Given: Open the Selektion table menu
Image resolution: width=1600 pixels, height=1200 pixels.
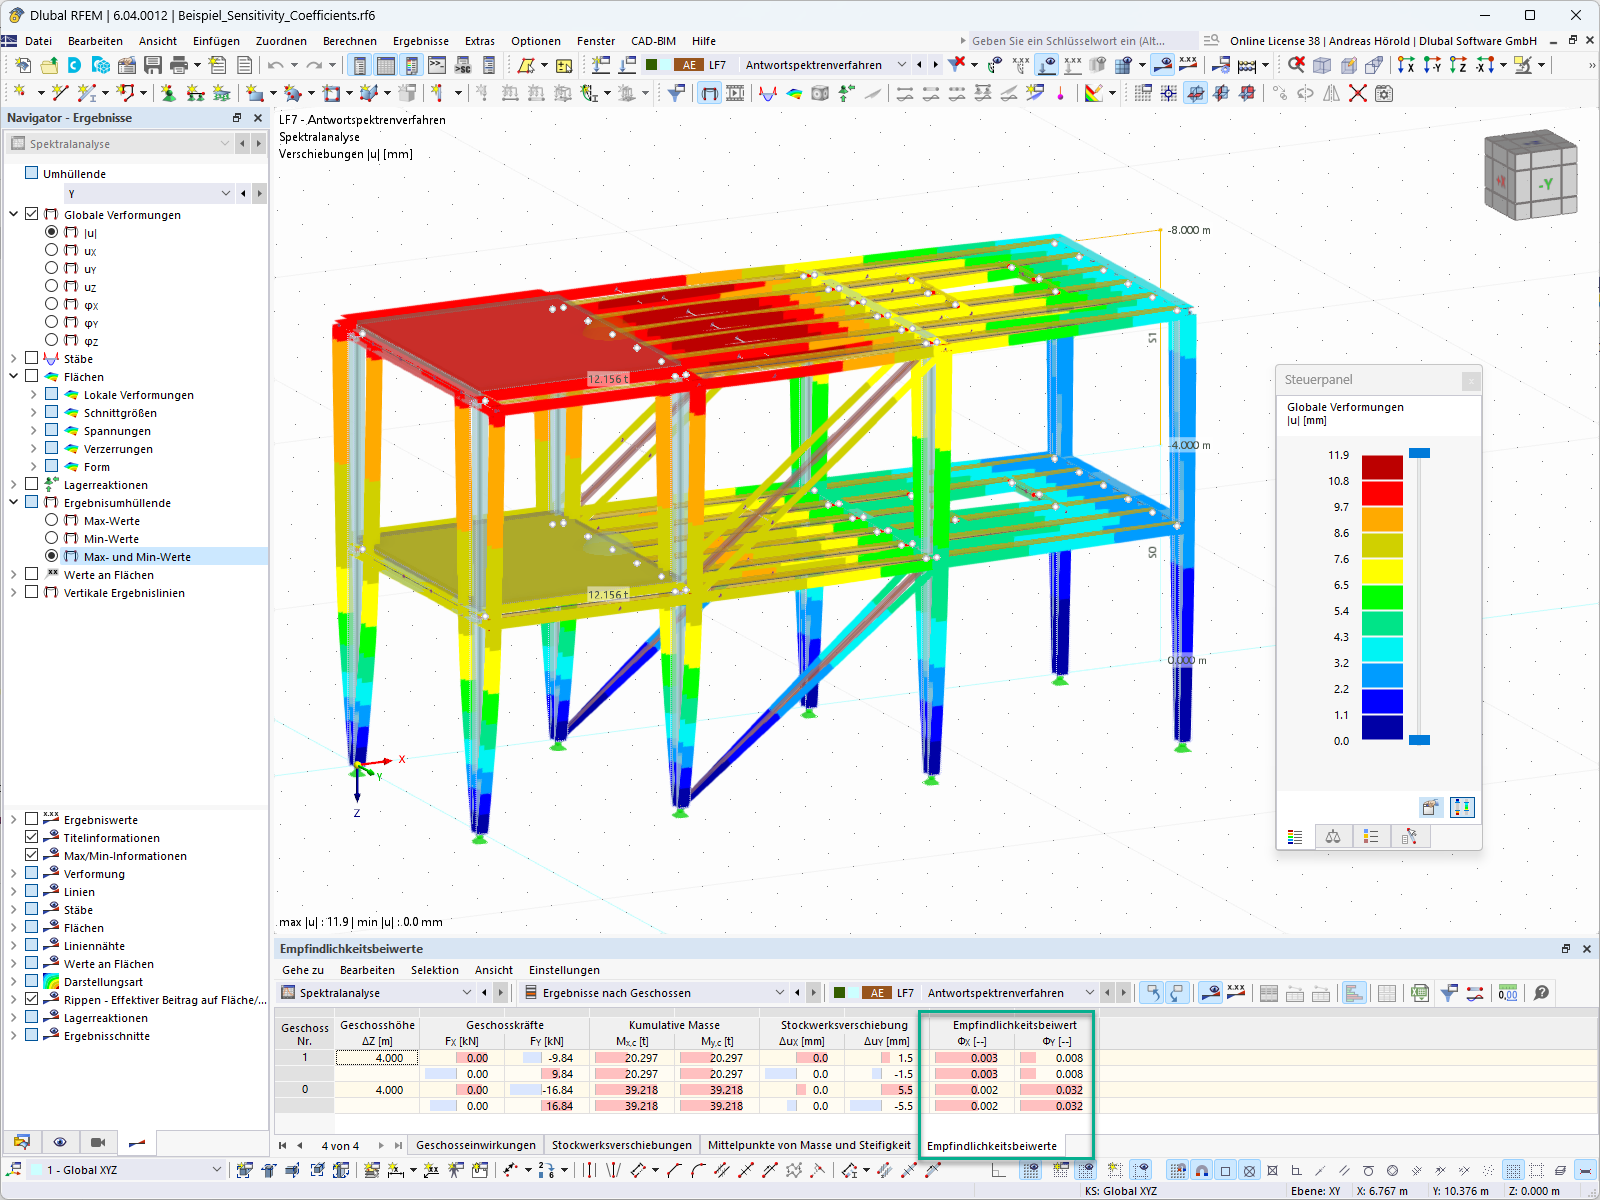Looking at the screenshot, I should tap(435, 970).
